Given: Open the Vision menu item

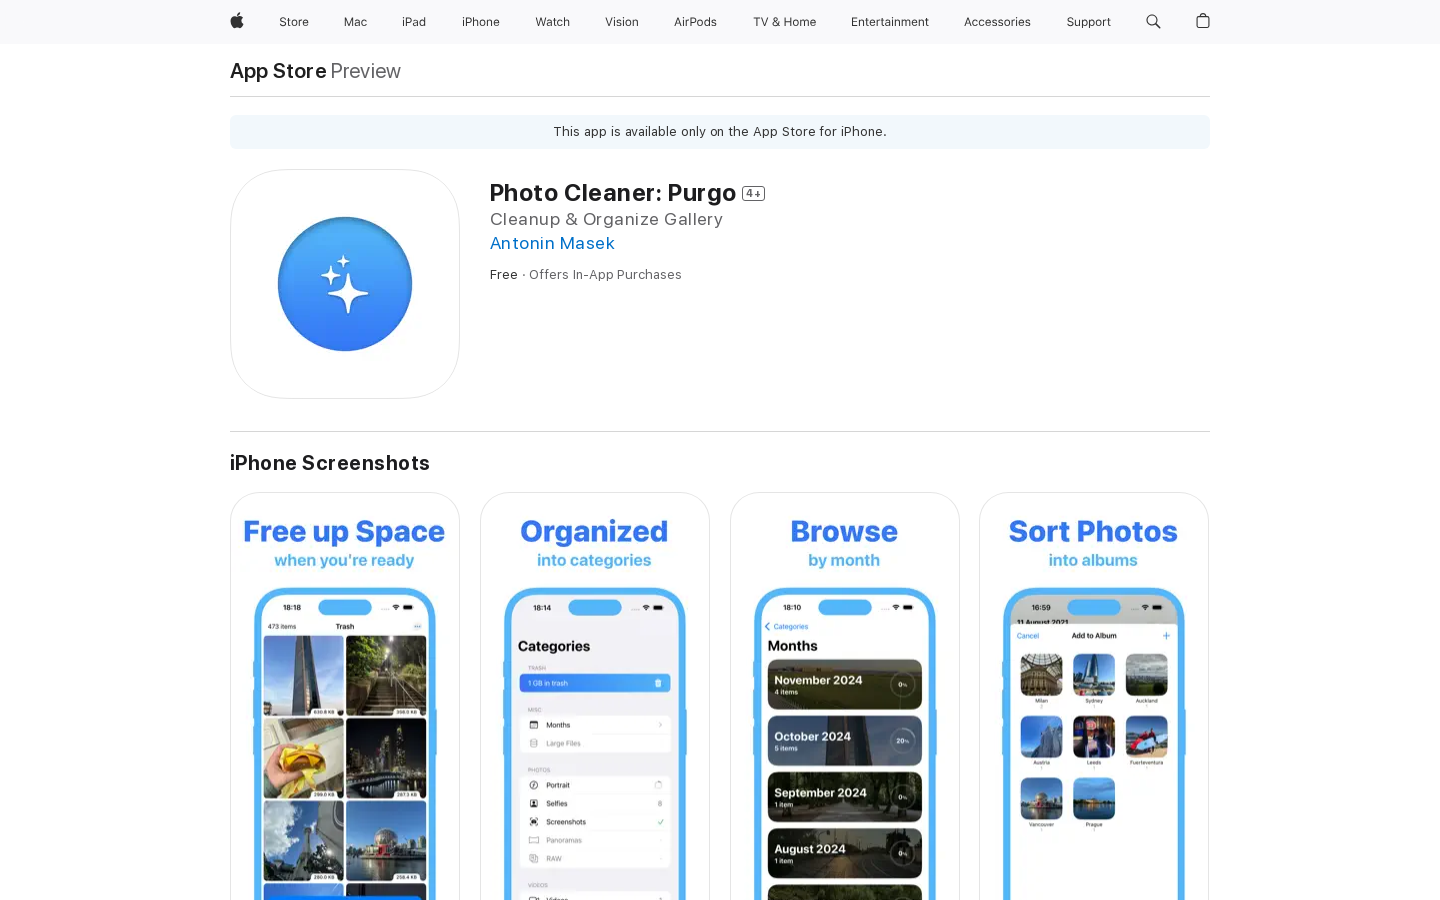Looking at the screenshot, I should click(622, 22).
